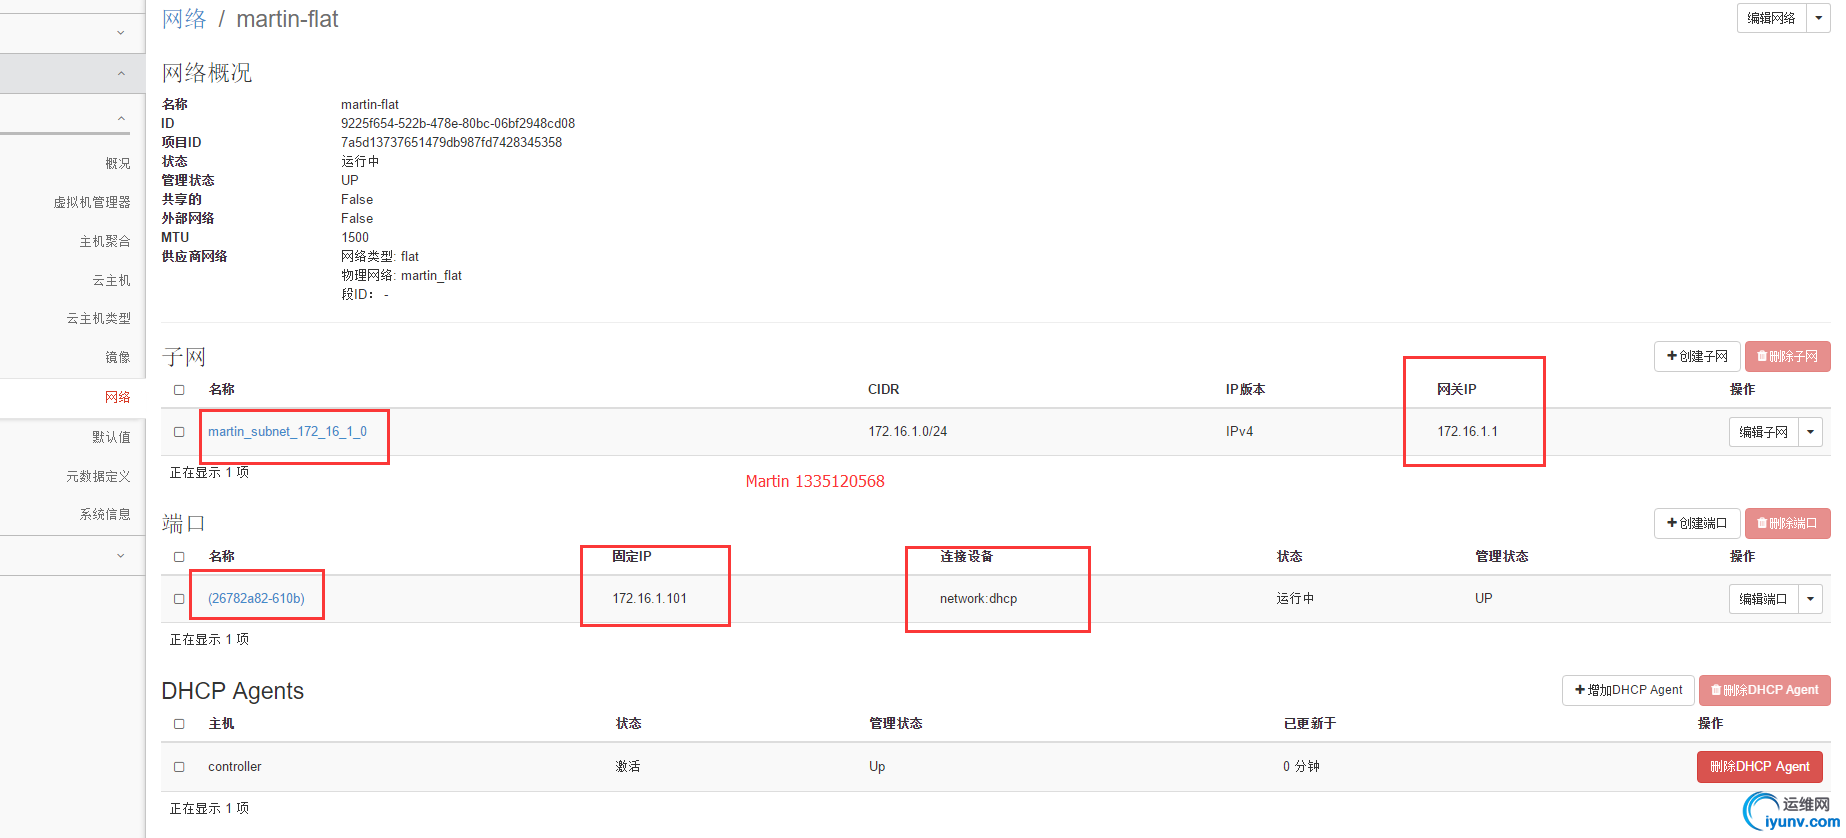
Task: Open subnet link martin_subnet_172_16_1_0
Action: [287, 432]
